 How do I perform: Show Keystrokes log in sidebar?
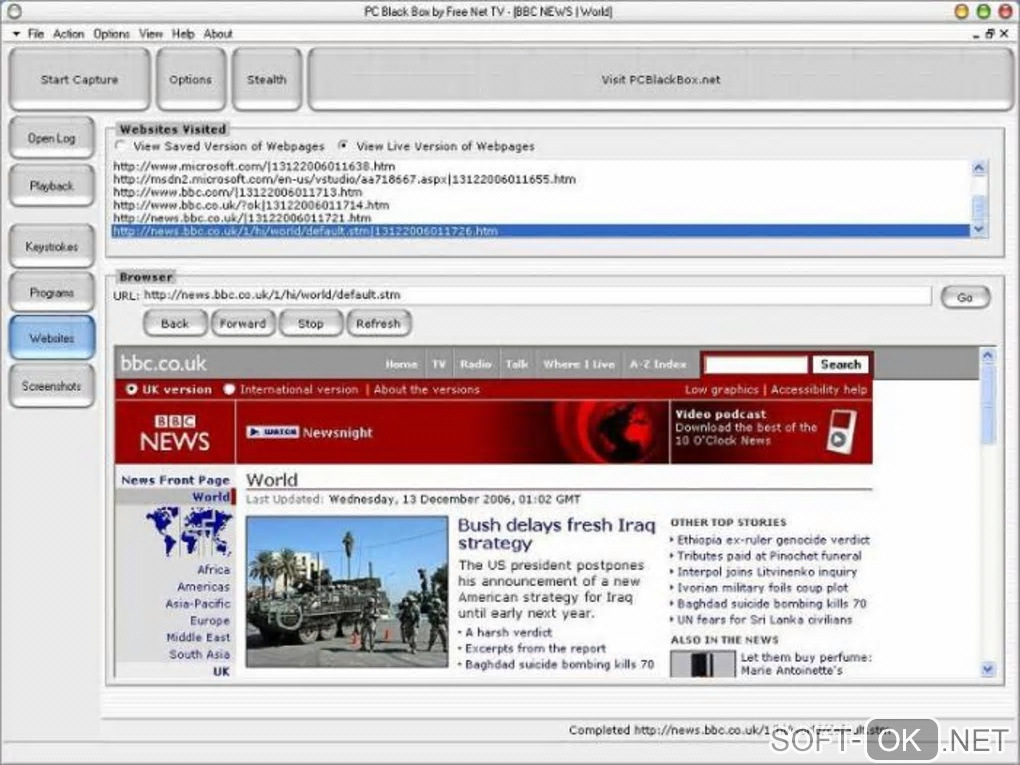[52, 247]
